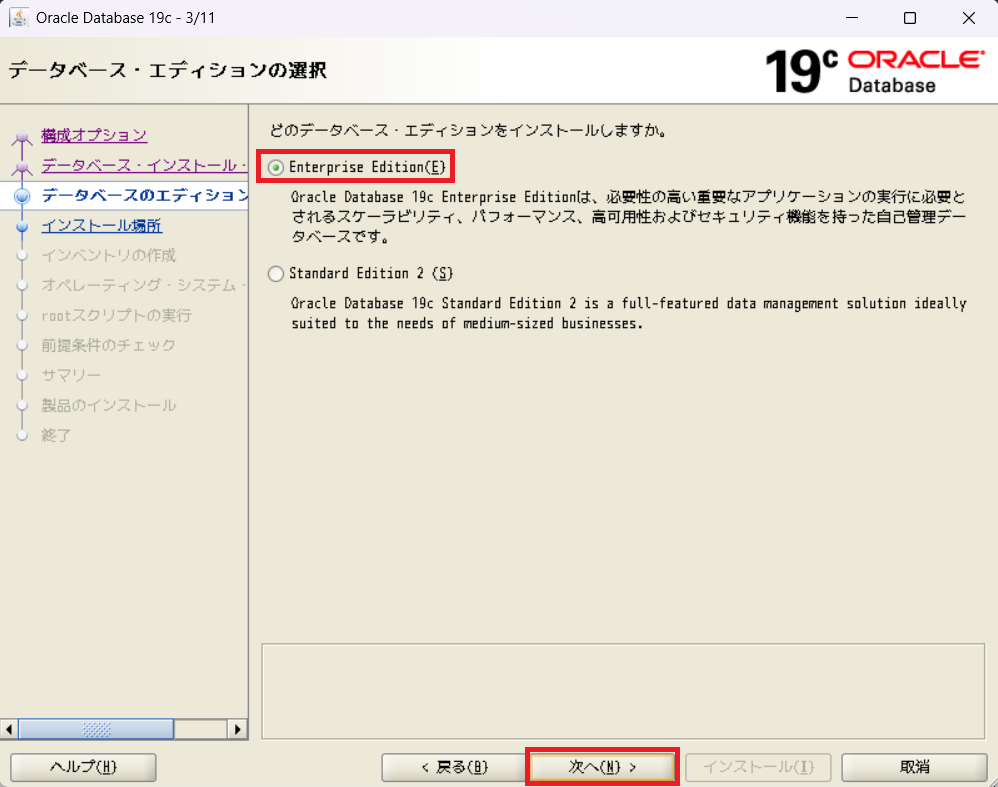The width and height of the screenshot is (998, 787).
Task: Click the sidebar scrollbar left arrow
Action: pos(10,729)
